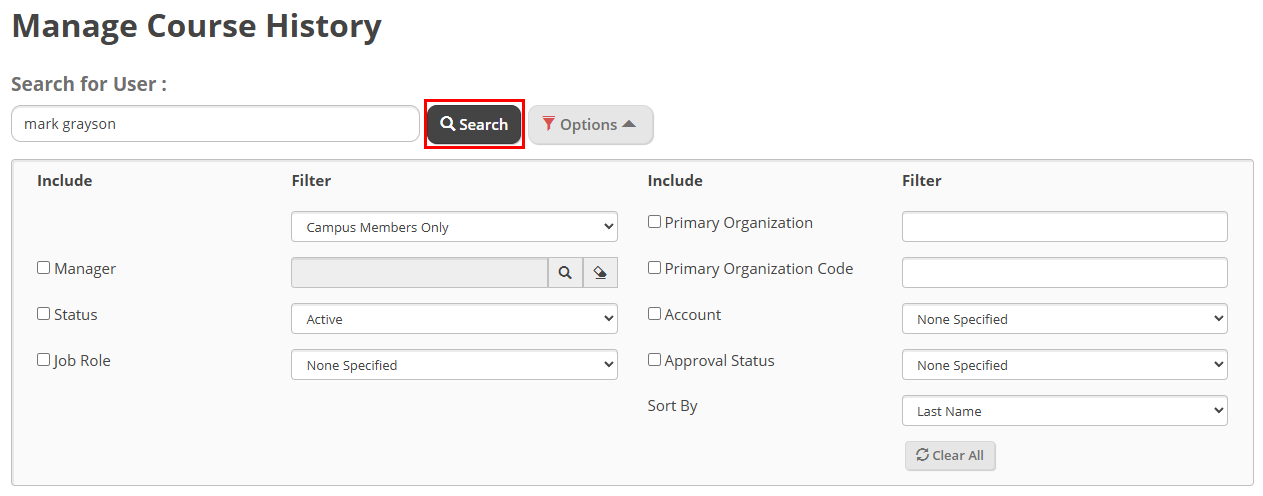Toggle the Account include checkbox
This screenshot has width=1263, height=496.
pos(654,314)
